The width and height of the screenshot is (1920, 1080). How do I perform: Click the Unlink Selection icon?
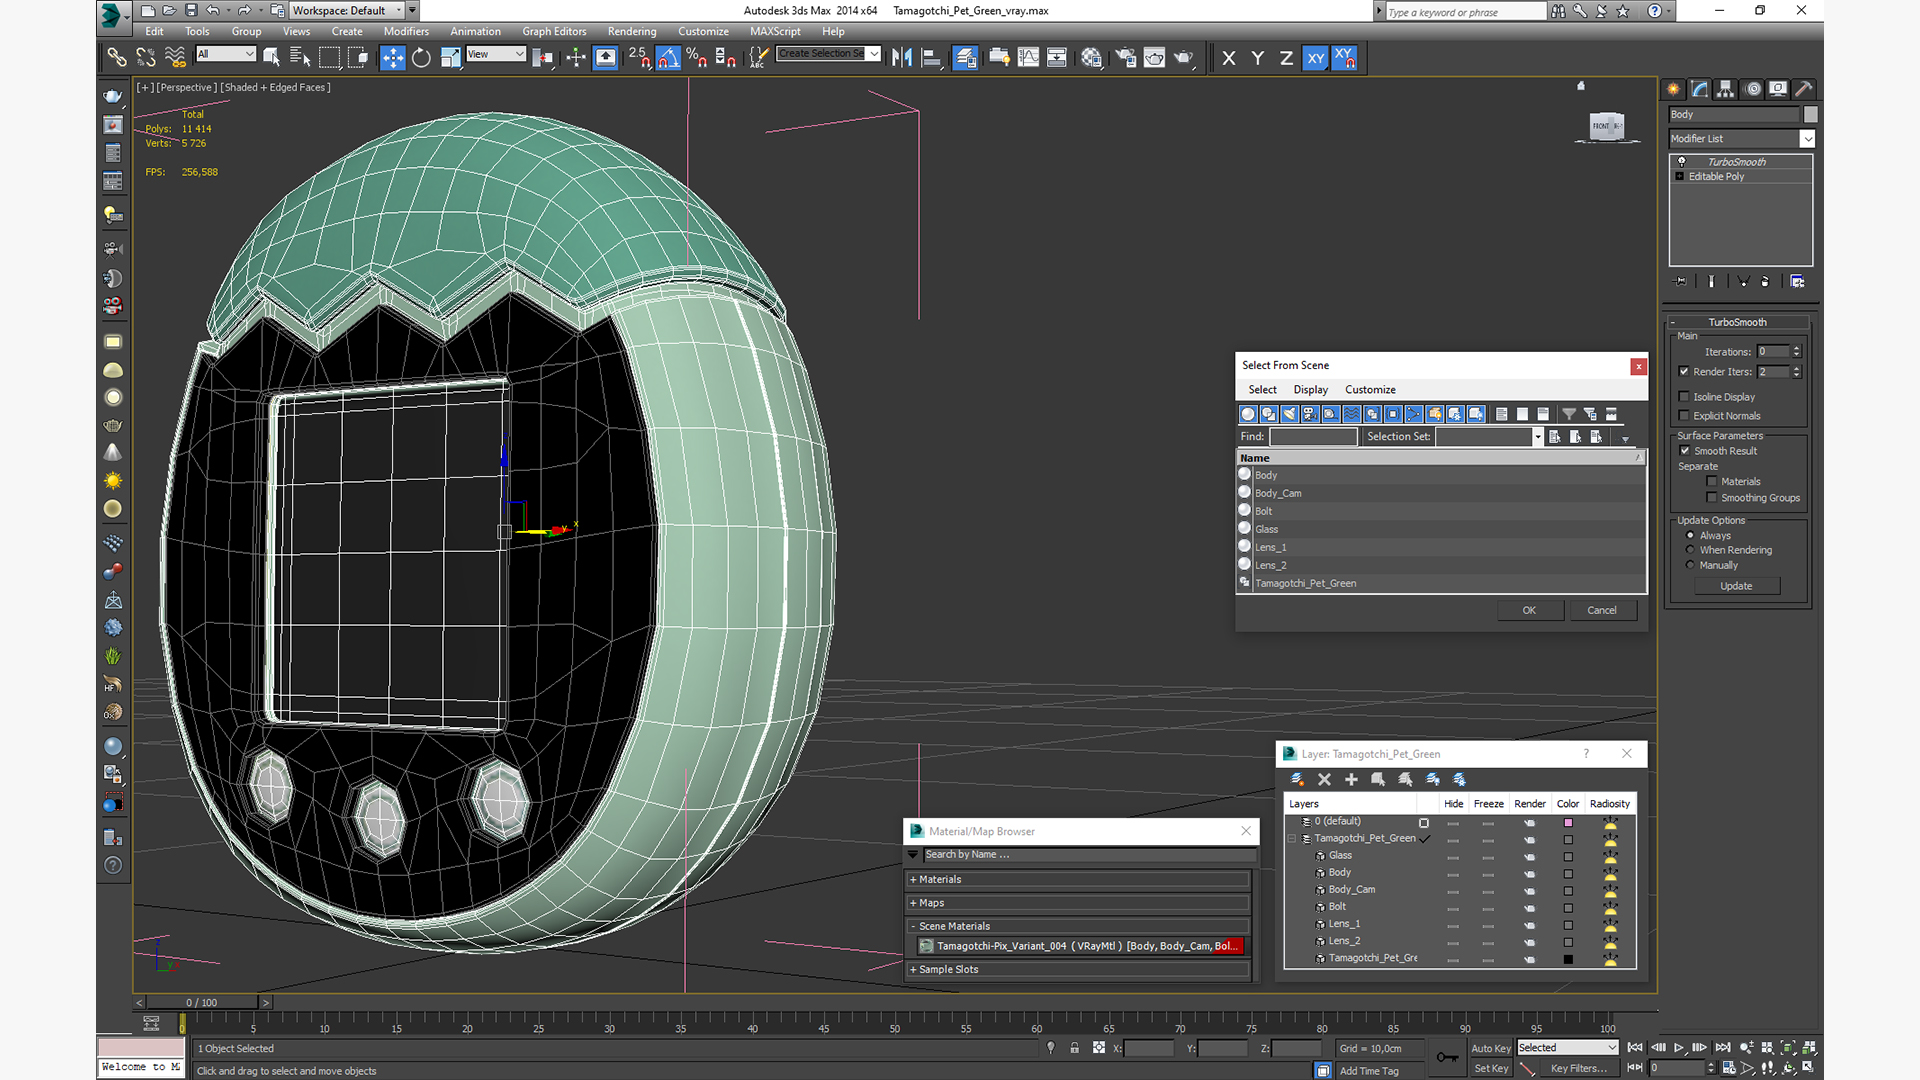[146, 58]
